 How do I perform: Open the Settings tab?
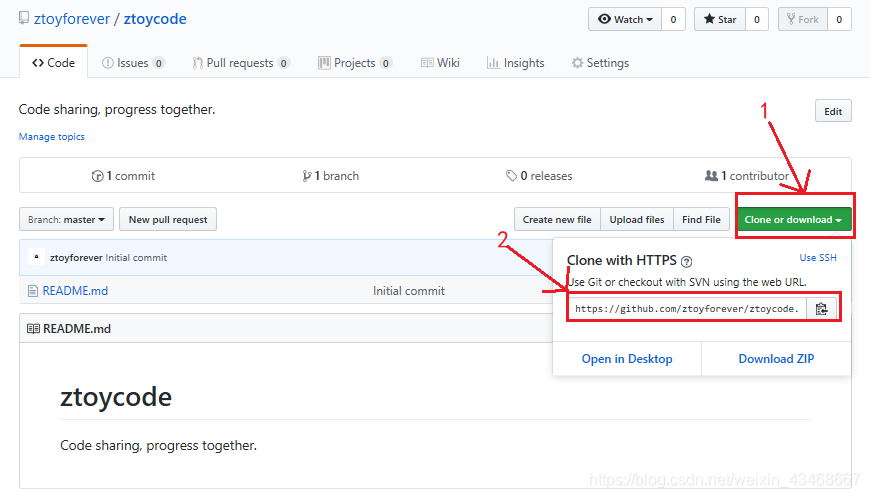[x=600, y=63]
